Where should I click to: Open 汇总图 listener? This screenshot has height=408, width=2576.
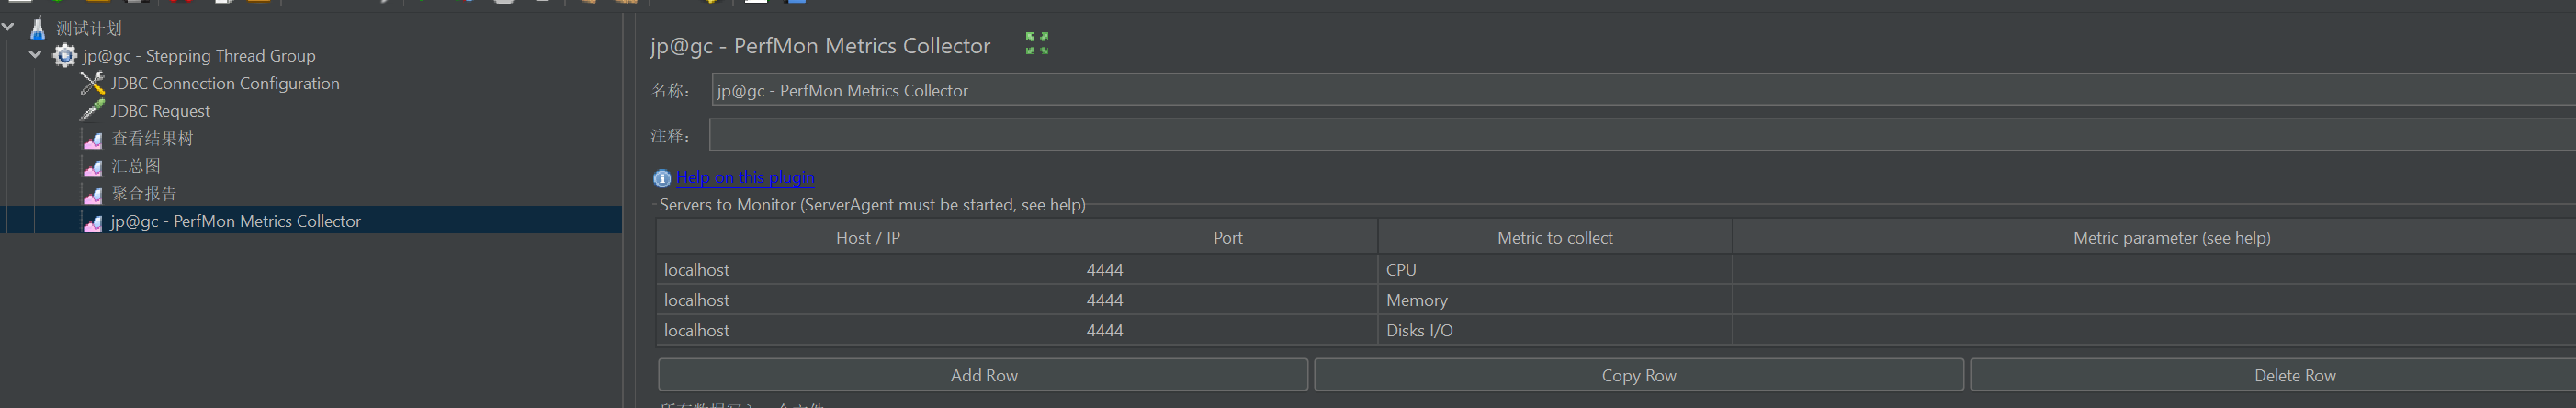(136, 166)
